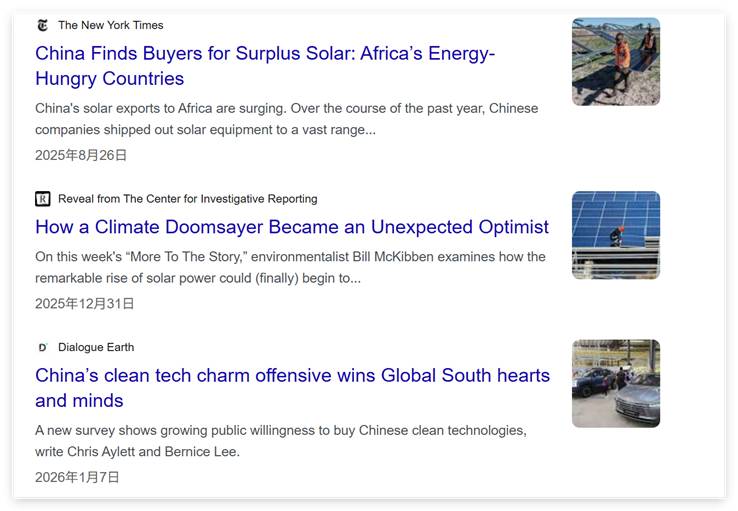Open the solar workers article thumbnail
The height and width of the screenshot is (511, 738).
pos(615,61)
